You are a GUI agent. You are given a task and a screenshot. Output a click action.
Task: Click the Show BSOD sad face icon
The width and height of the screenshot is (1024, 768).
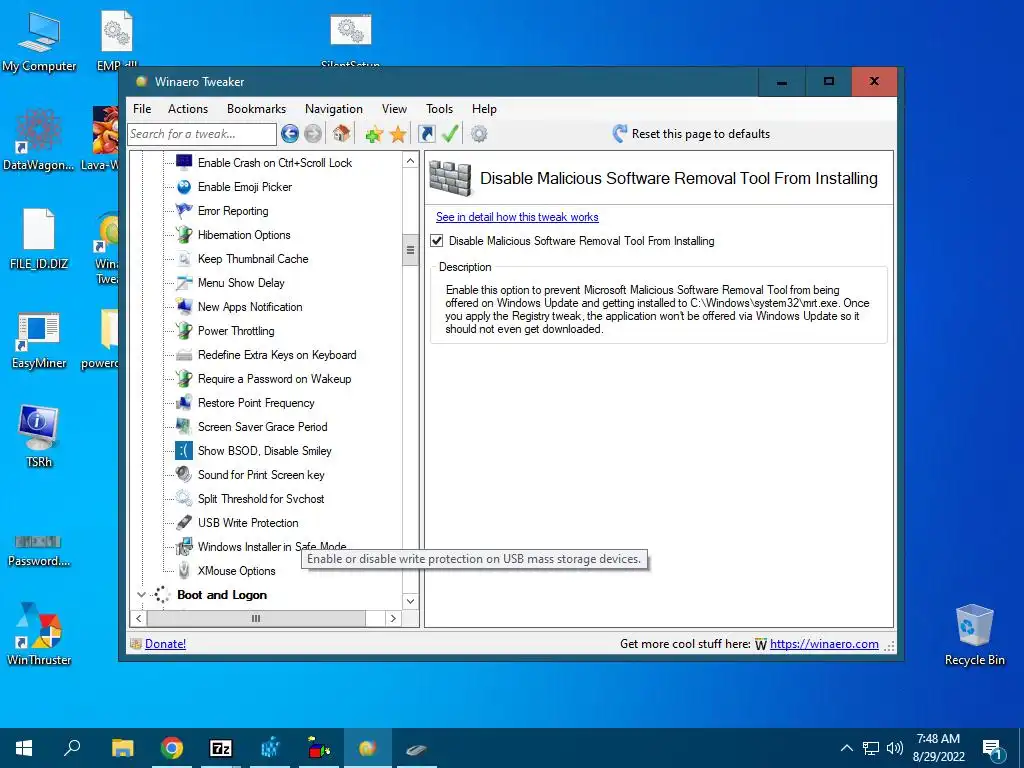(x=184, y=451)
